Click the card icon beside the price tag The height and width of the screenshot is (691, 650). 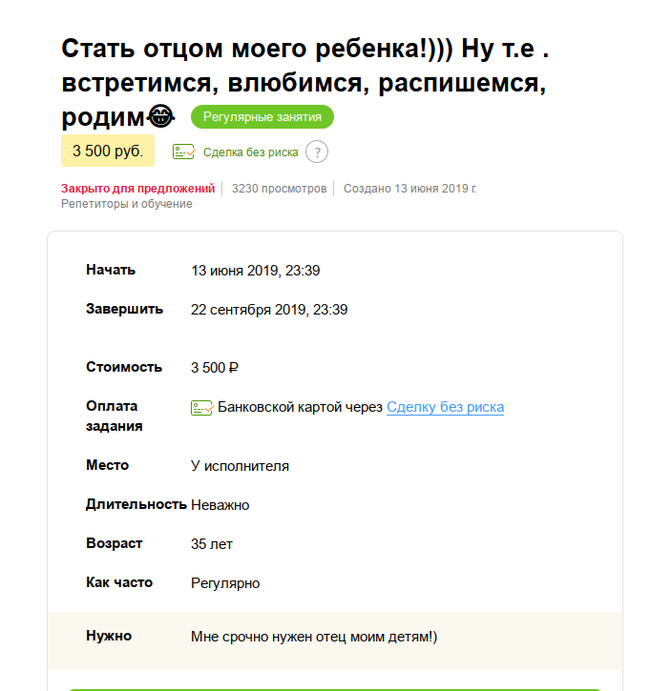point(183,152)
